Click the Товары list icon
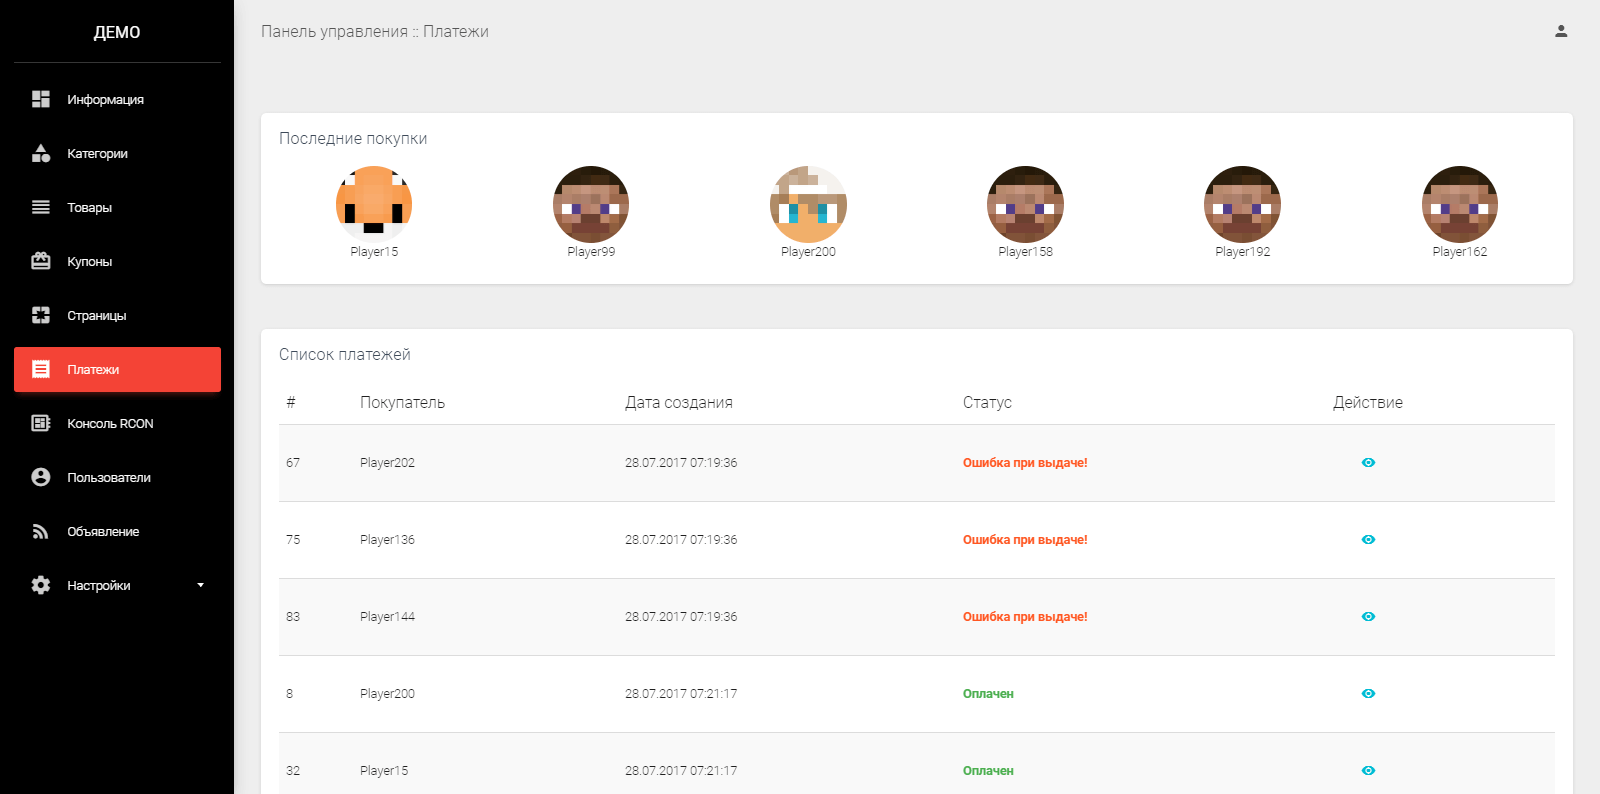This screenshot has width=1600, height=794. pos(41,207)
